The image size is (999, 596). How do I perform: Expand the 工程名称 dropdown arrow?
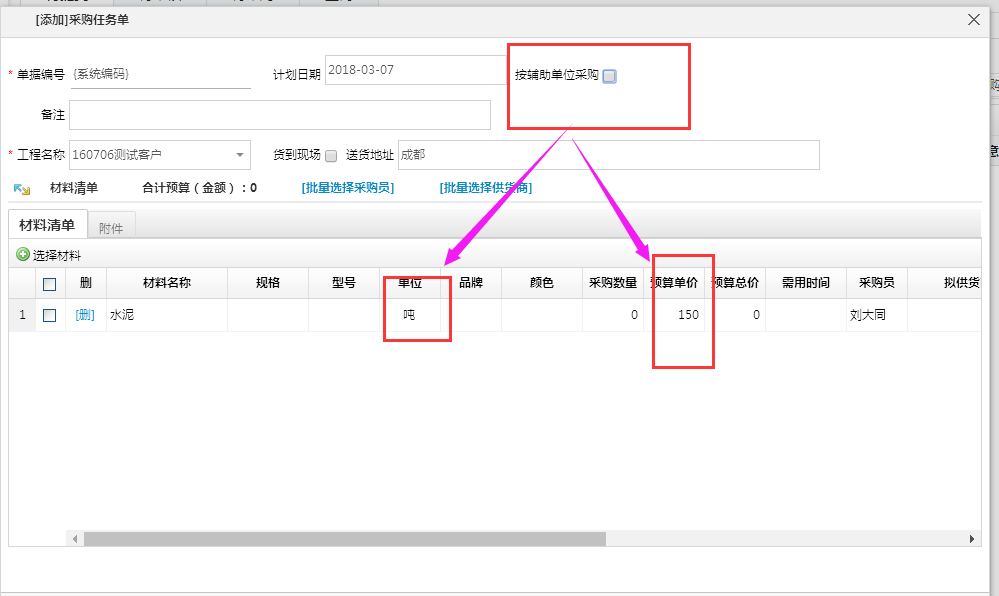(240, 155)
